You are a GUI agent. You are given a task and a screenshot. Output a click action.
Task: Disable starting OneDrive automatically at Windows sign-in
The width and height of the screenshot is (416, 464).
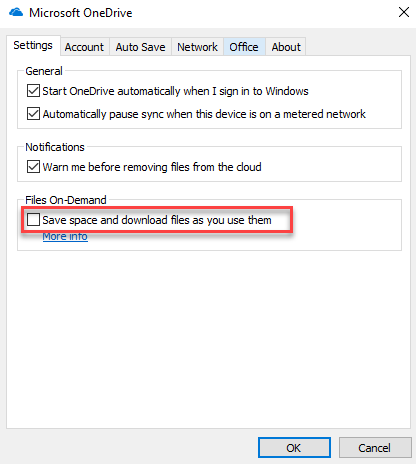pyautogui.click(x=33, y=91)
